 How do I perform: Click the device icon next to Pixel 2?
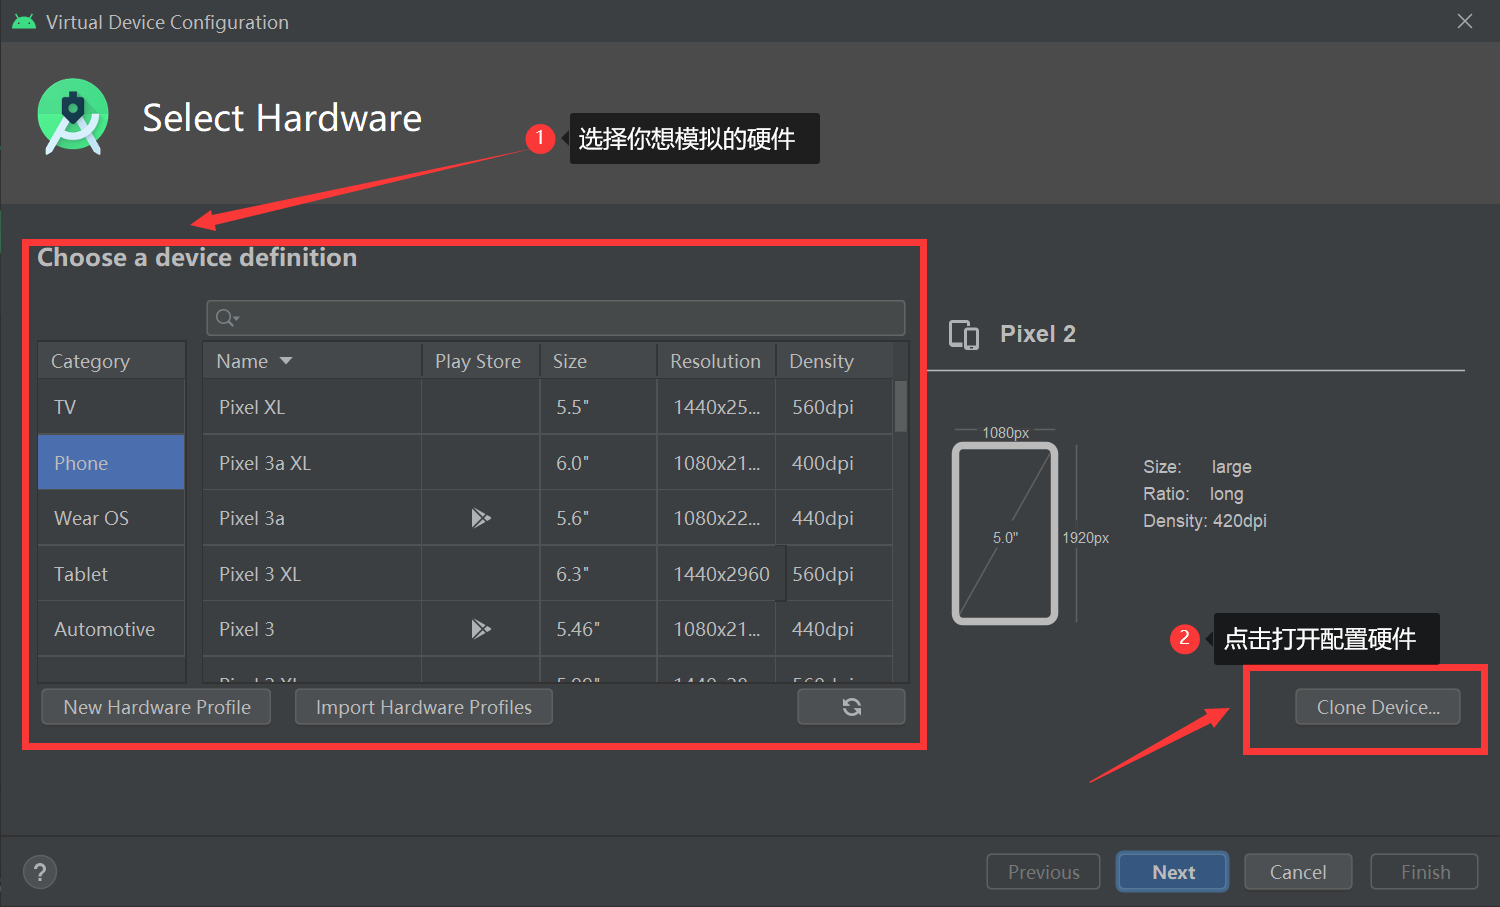[964, 334]
